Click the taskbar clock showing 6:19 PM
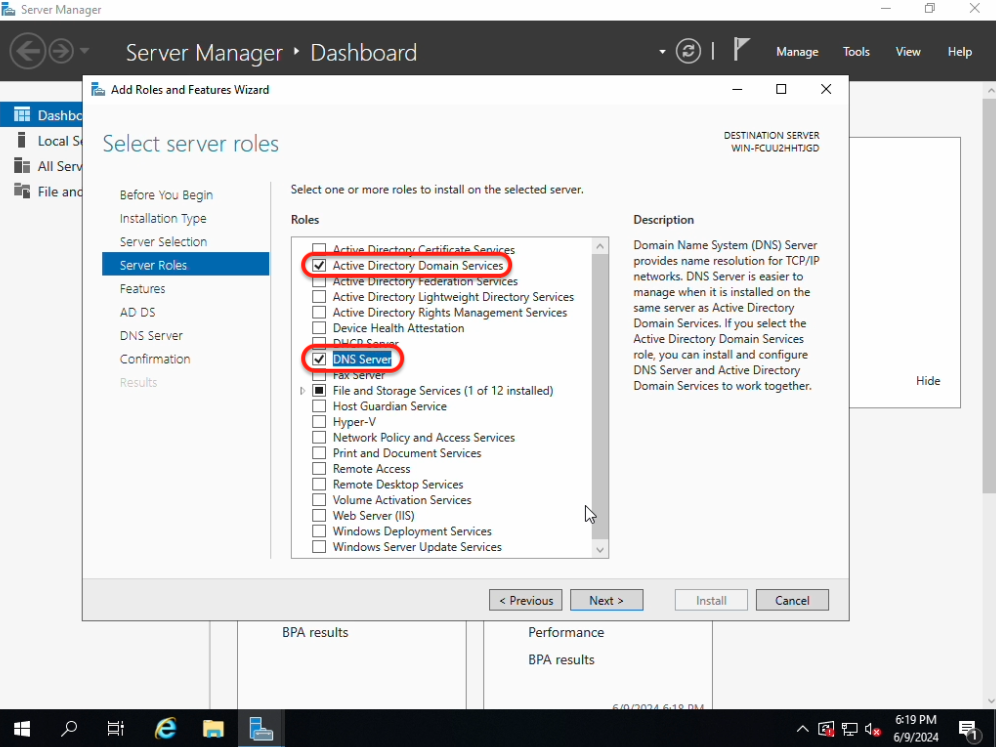This screenshot has width=996, height=747. coord(915,728)
